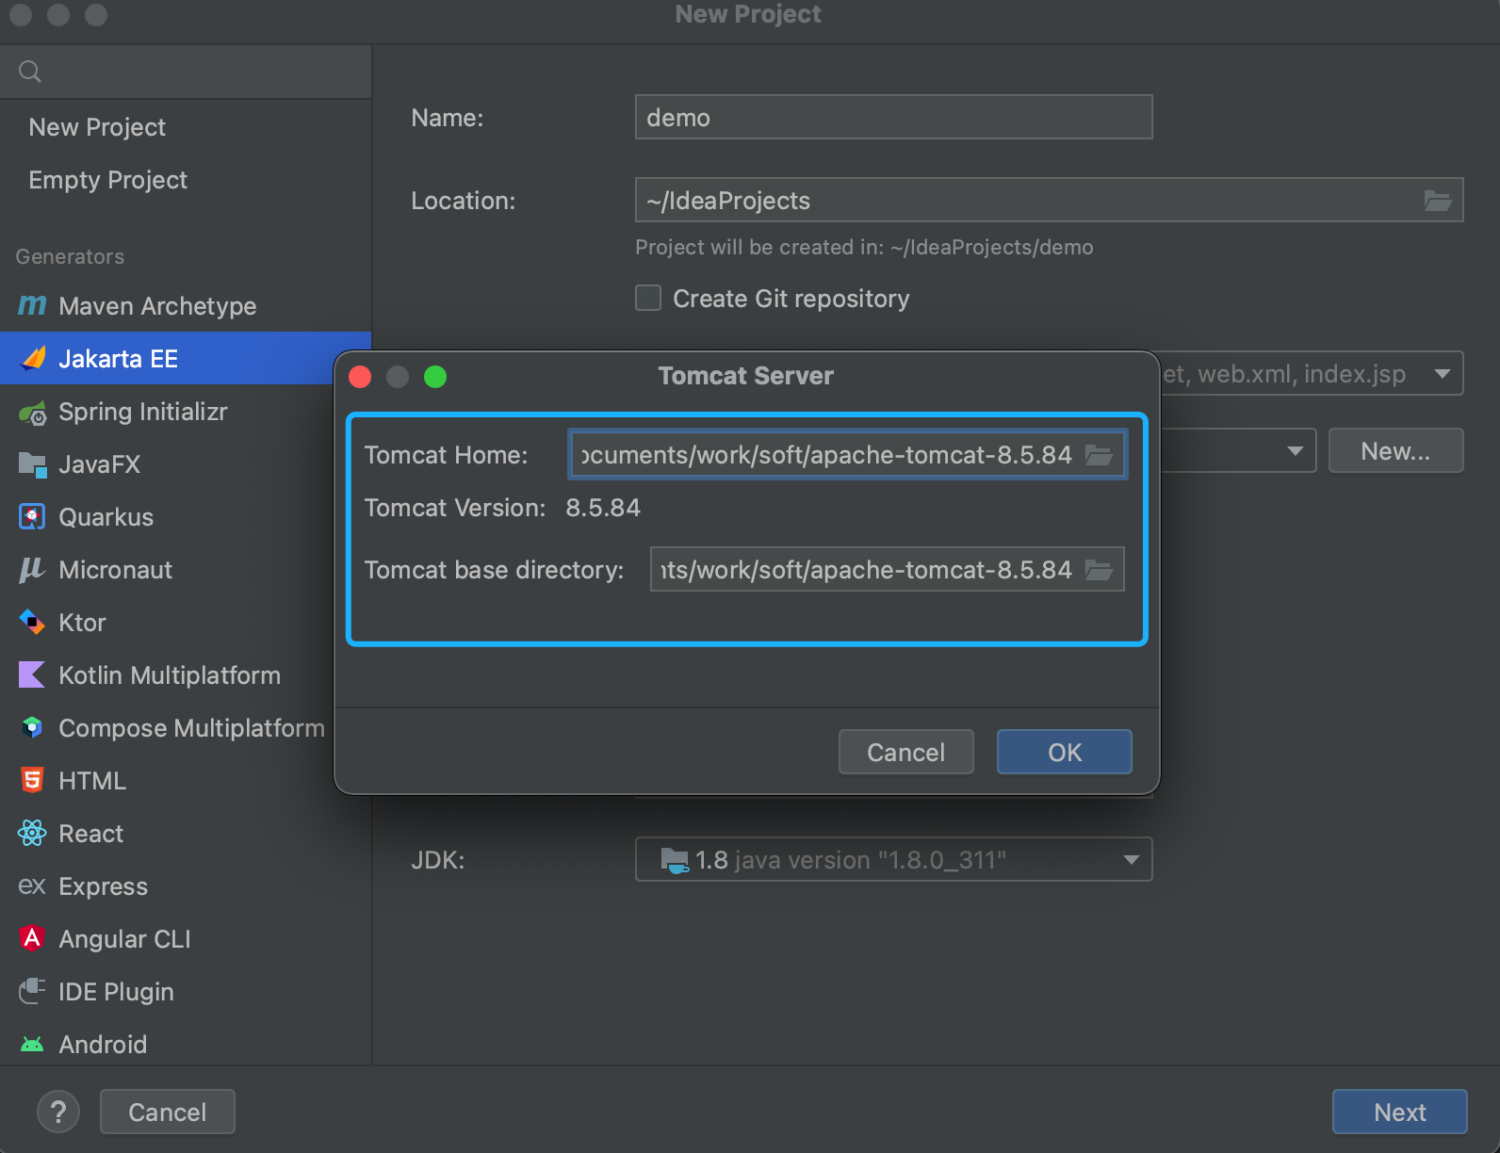Screen dimensions: 1500x1153
Task: Open the template dropdown showing web.xml, index.jsp
Action: (x=1442, y=374)
